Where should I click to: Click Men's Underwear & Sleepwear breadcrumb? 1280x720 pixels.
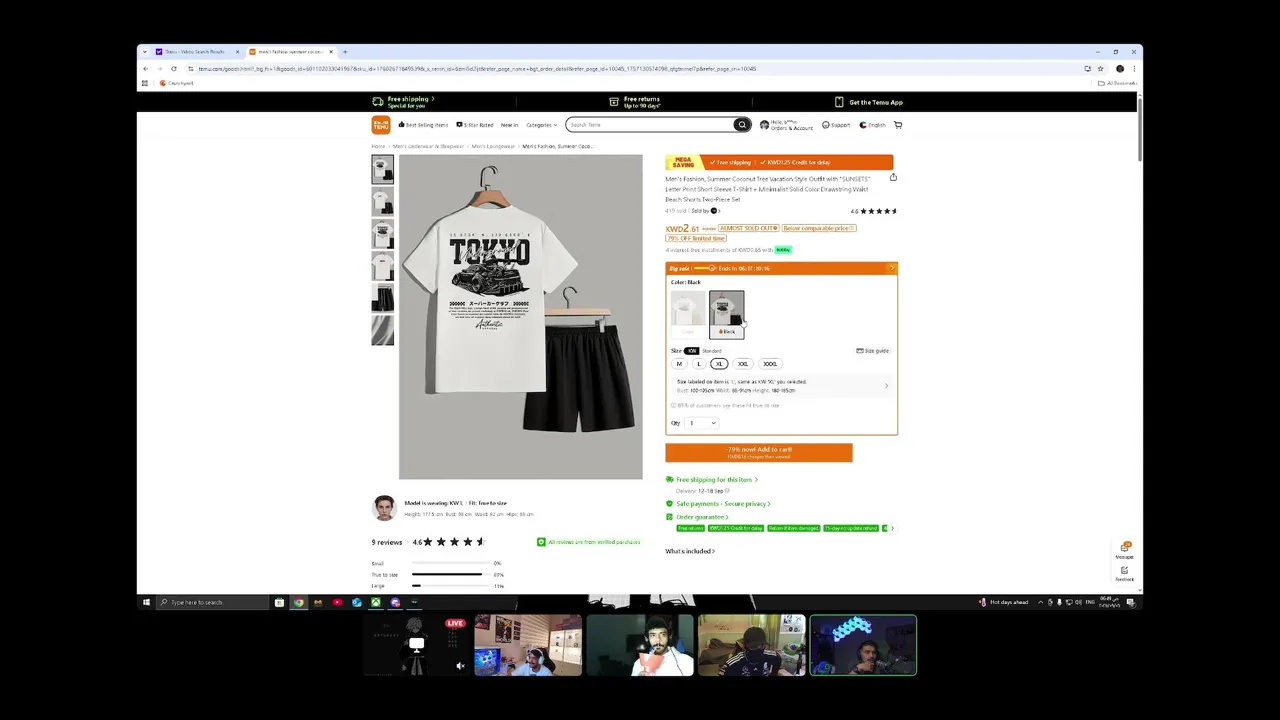pos(428,146)
